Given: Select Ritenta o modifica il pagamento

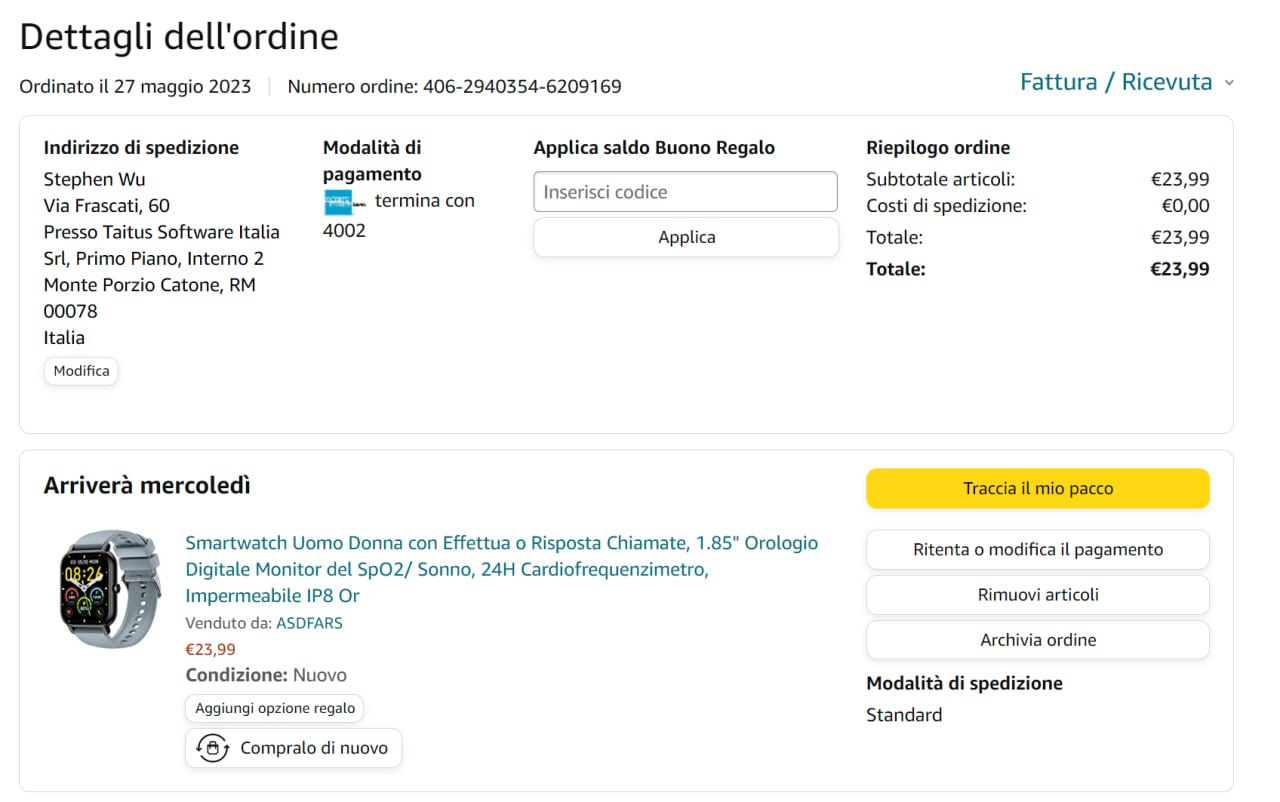Looking at the screenshot, I should (1037, 549).
